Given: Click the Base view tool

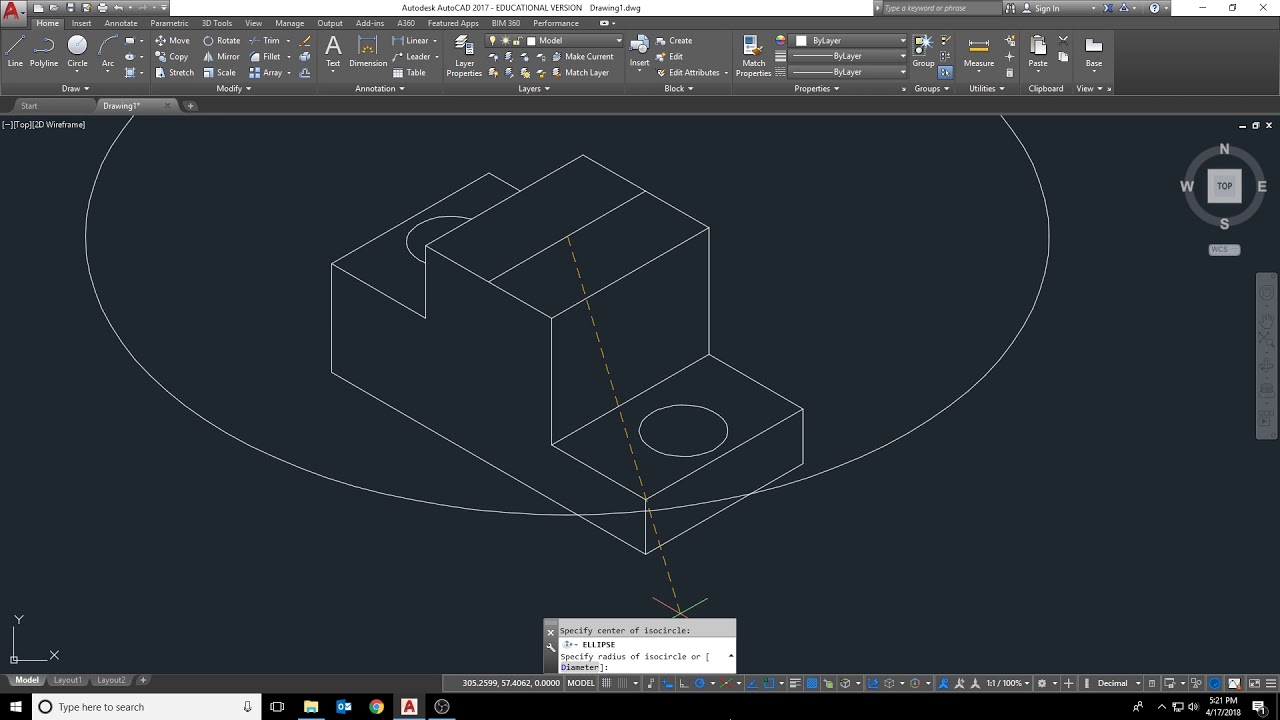Looking at the screenshot, I should (x=1094, y=51).
